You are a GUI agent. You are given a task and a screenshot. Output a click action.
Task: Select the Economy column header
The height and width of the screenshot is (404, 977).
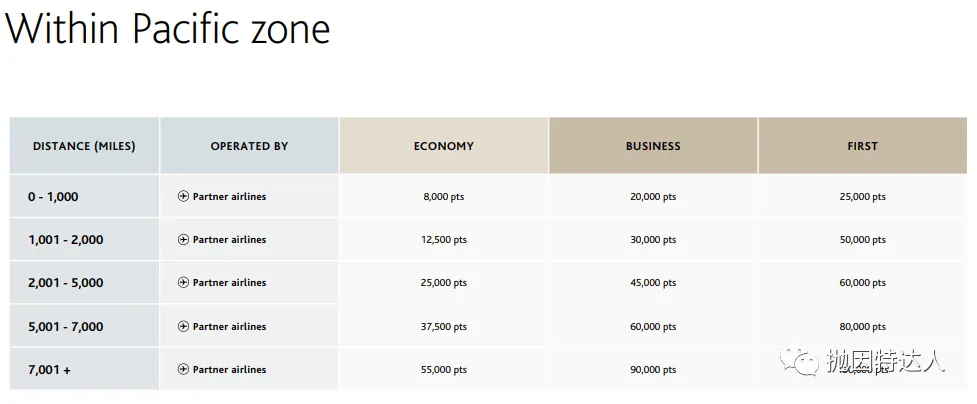click(443, 146)
